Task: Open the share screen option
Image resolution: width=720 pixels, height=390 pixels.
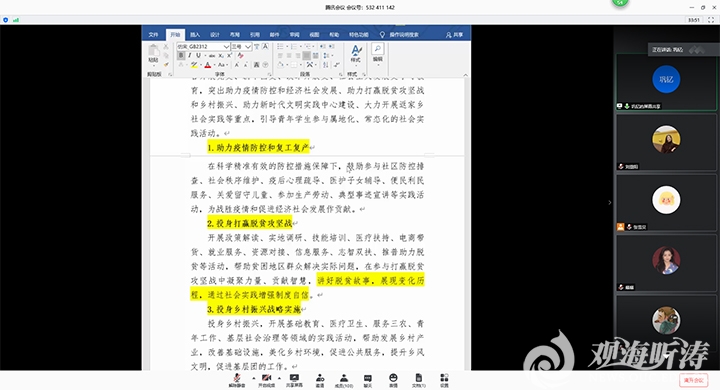Action: [x=294, y=379]
